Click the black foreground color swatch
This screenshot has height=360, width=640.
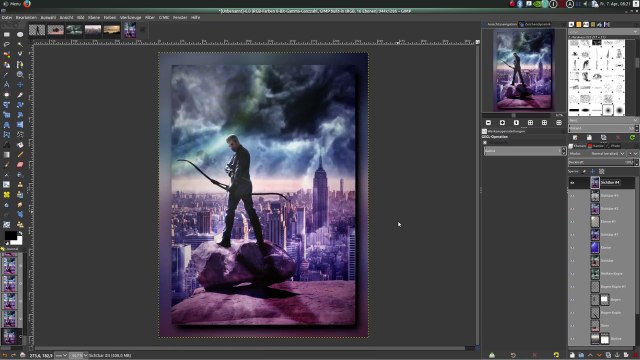[10, 235]
